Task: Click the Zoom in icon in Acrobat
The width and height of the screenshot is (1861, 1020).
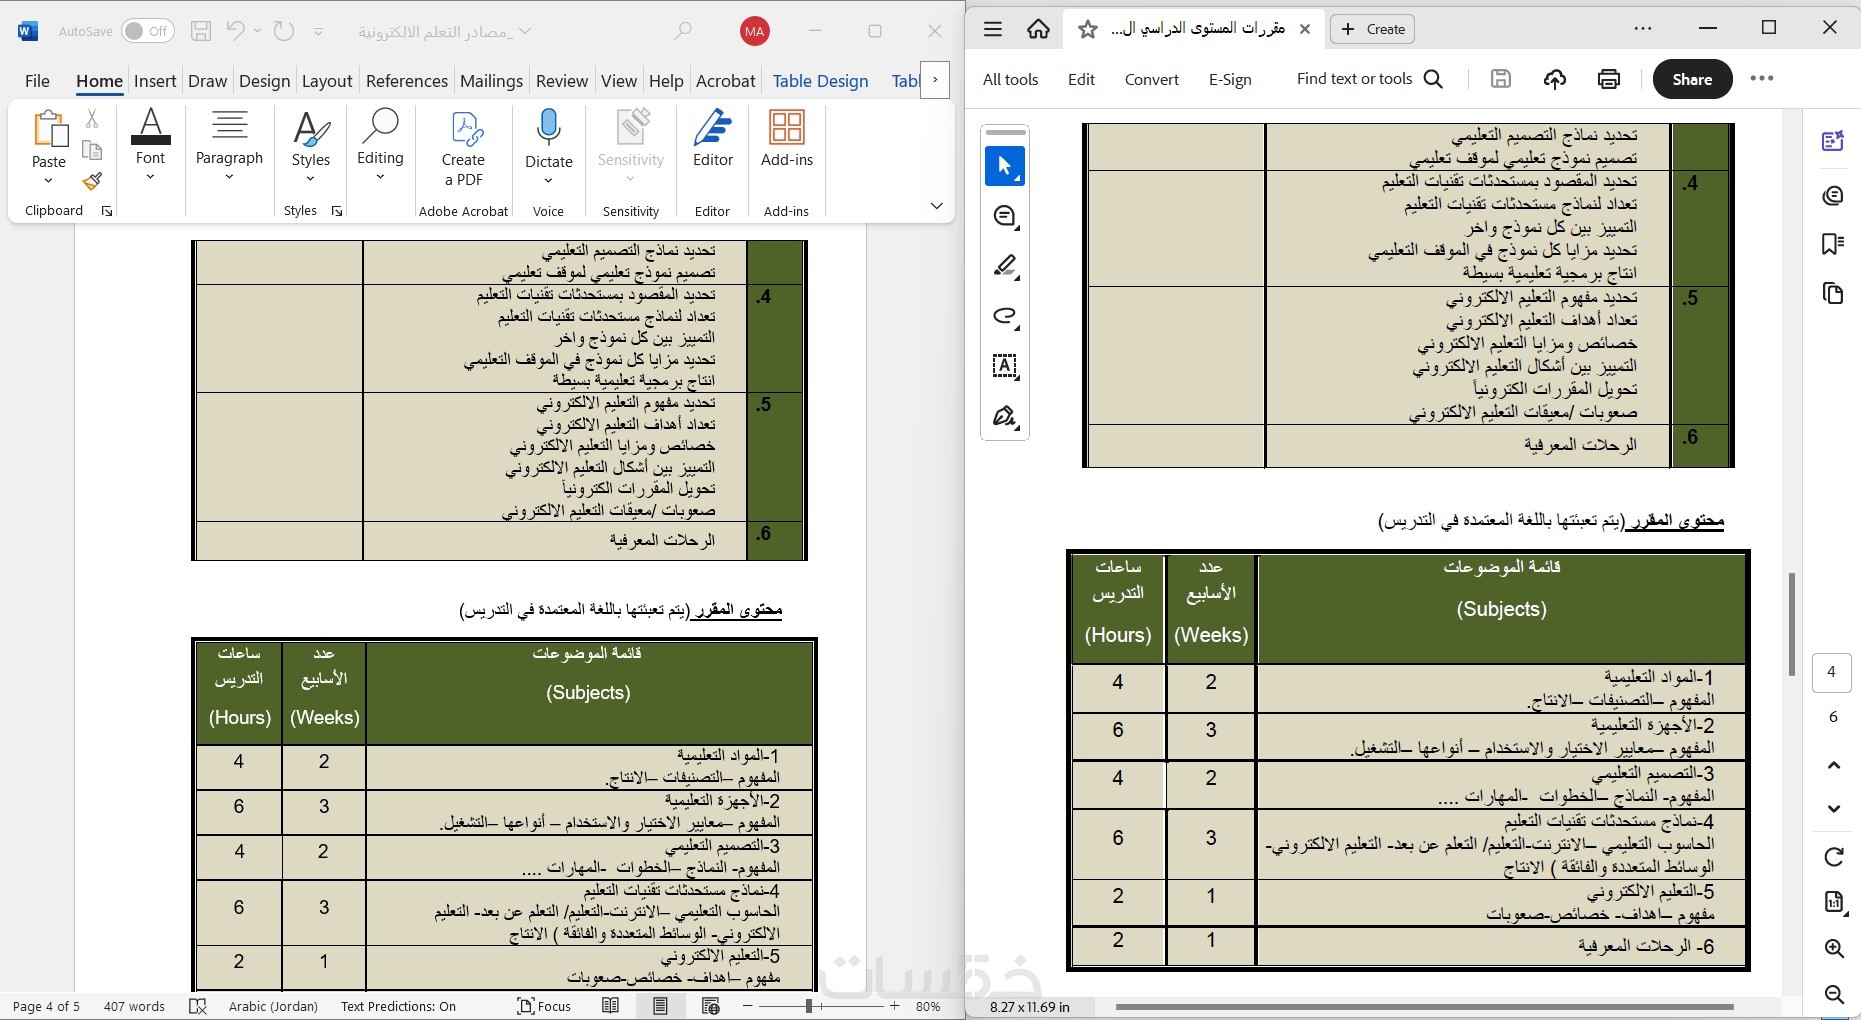Action: tap(1834, 948)
